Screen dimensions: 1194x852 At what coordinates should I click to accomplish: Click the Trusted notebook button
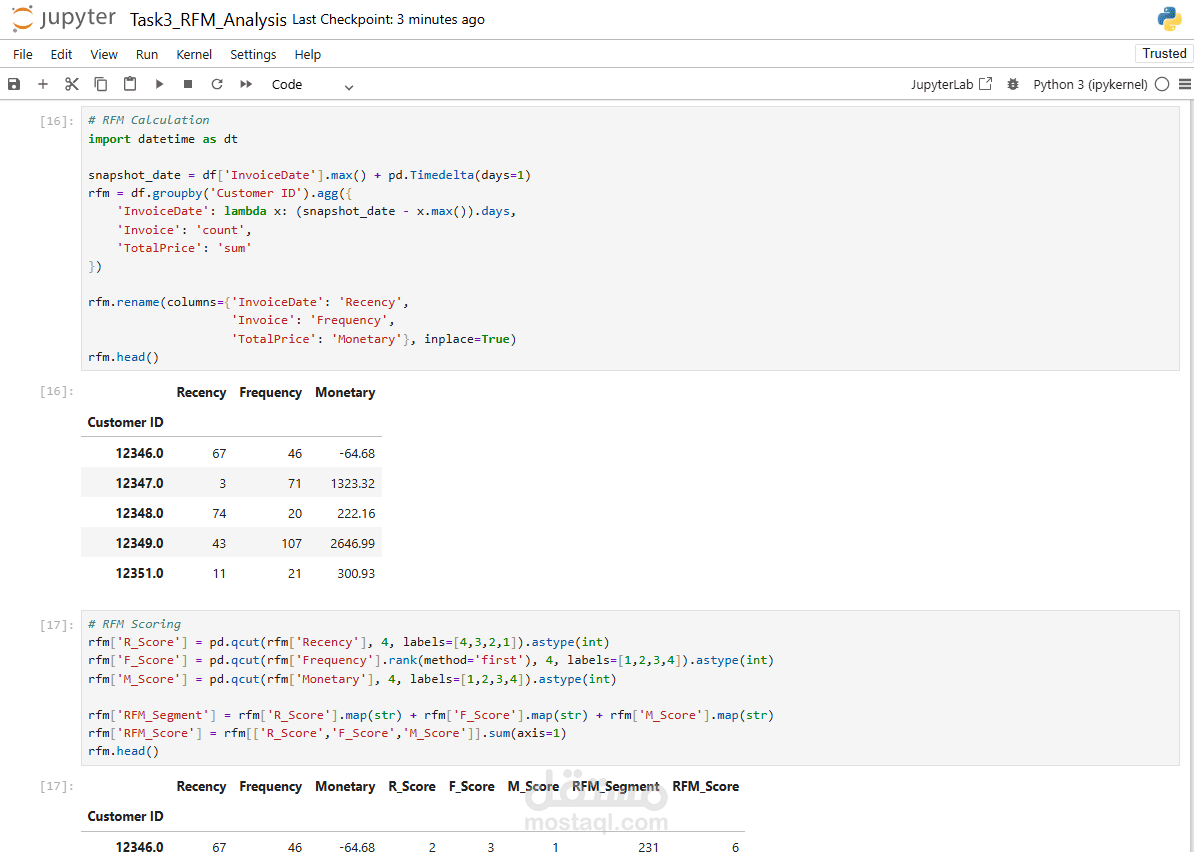pos(1164,54)
